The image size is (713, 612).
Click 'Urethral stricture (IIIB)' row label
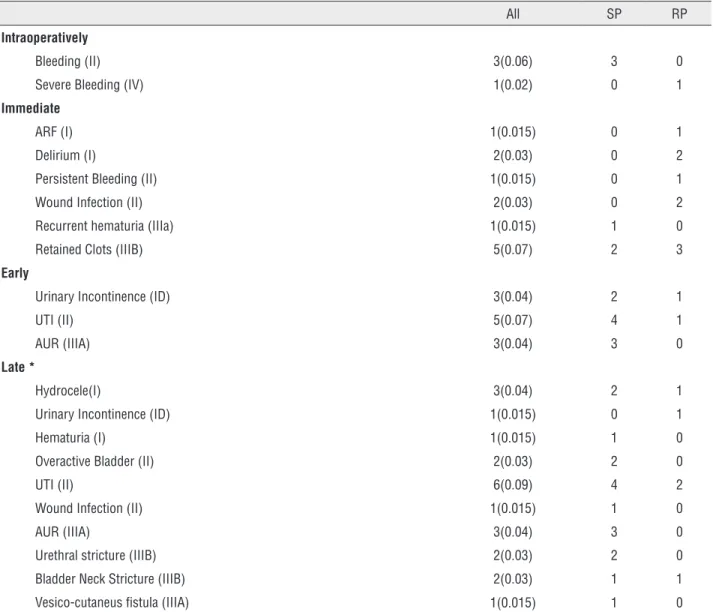click(95, 556)
